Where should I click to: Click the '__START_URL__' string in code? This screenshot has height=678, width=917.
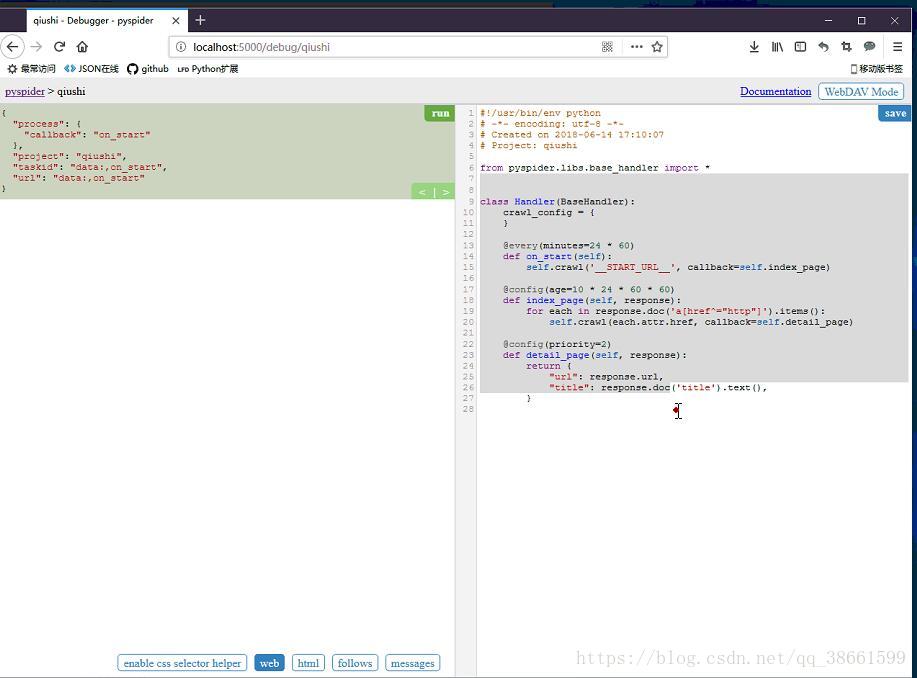633,267
